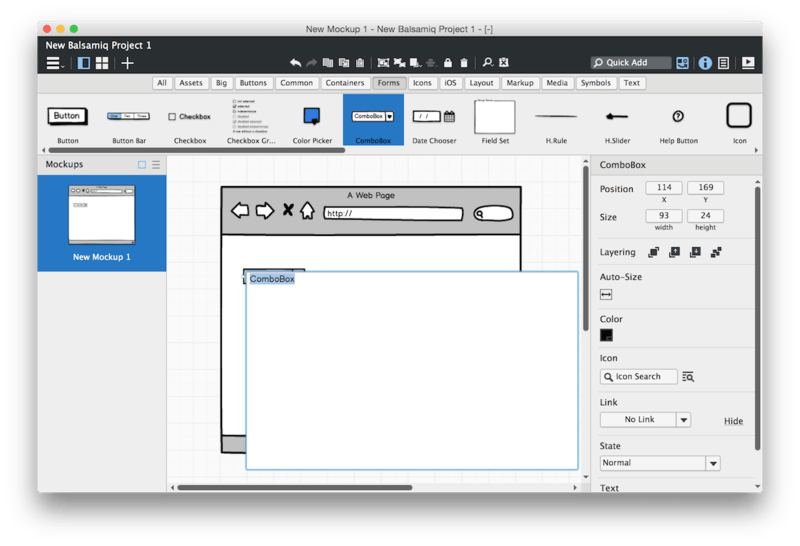Enter full screen presentation mode
This screenshot has width=800, height=546.
[x=748, y=63]
